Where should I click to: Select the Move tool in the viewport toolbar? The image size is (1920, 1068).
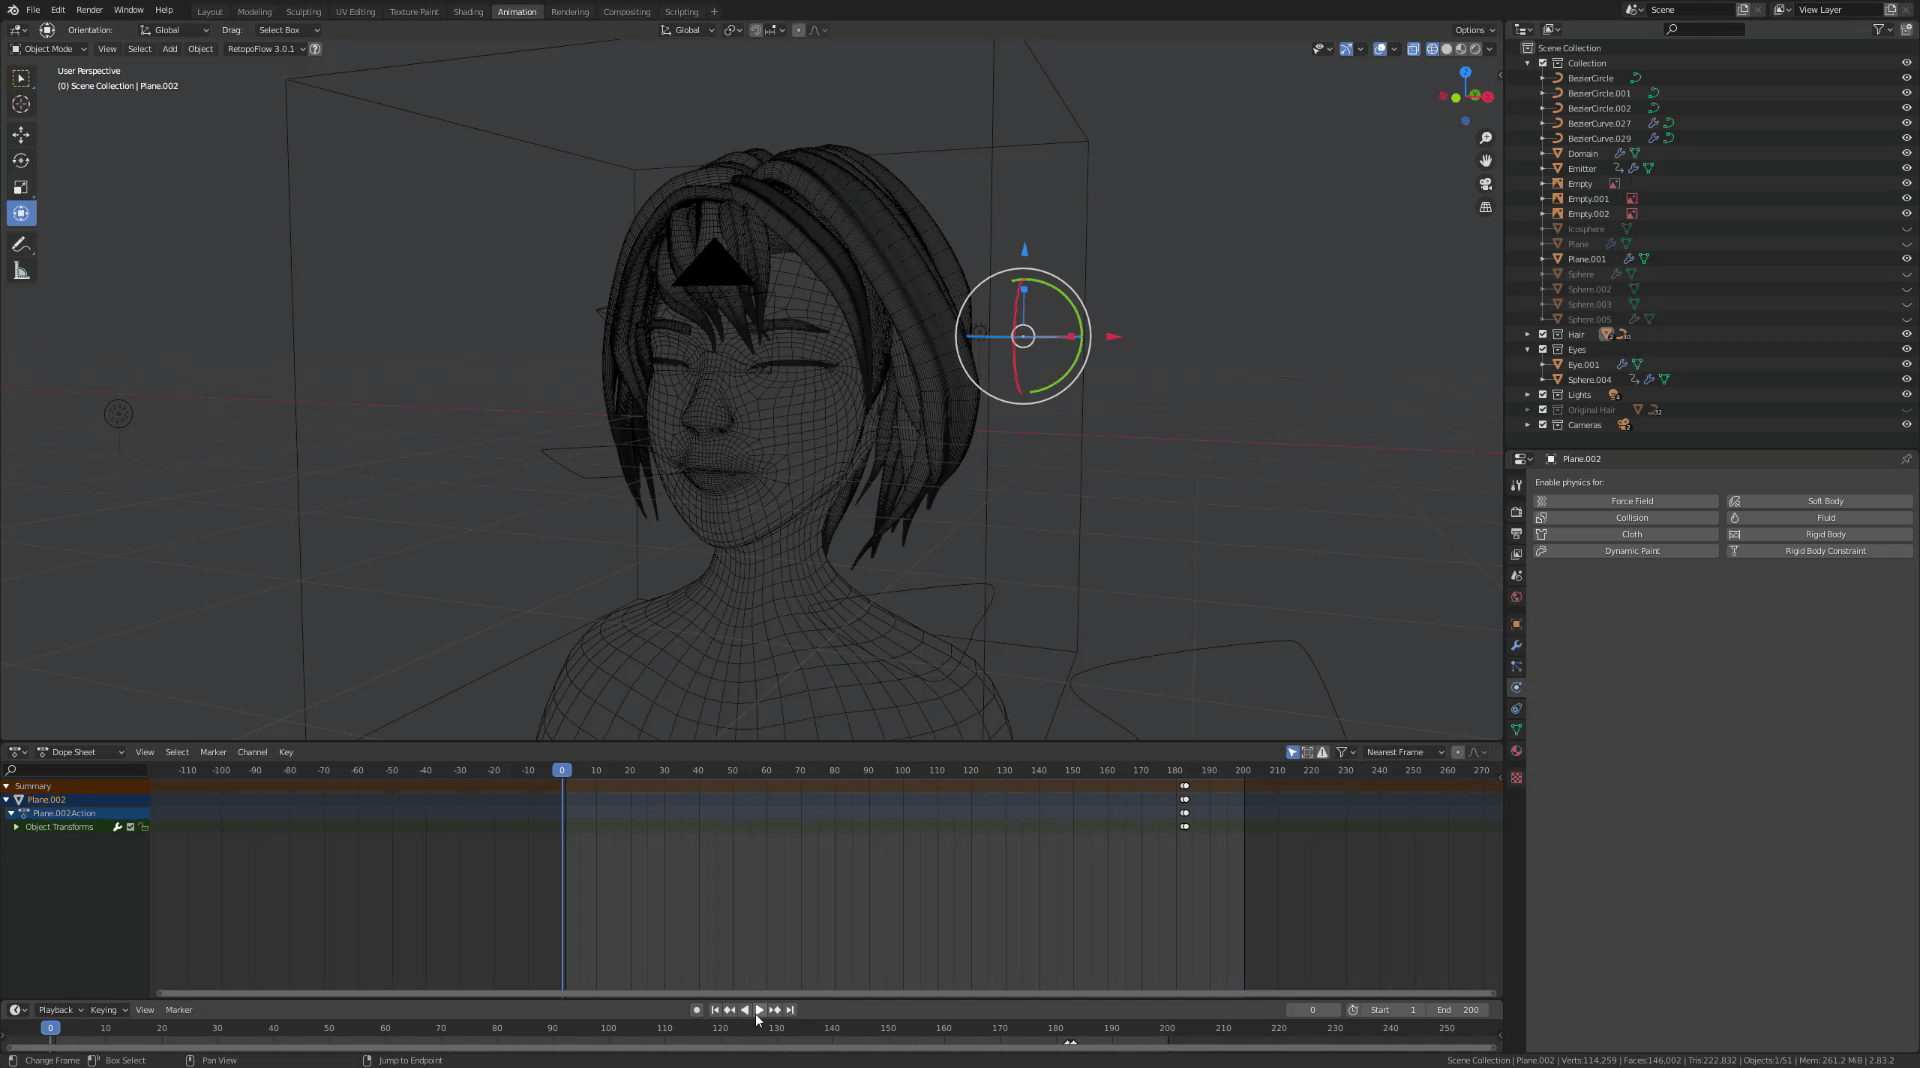21,135
